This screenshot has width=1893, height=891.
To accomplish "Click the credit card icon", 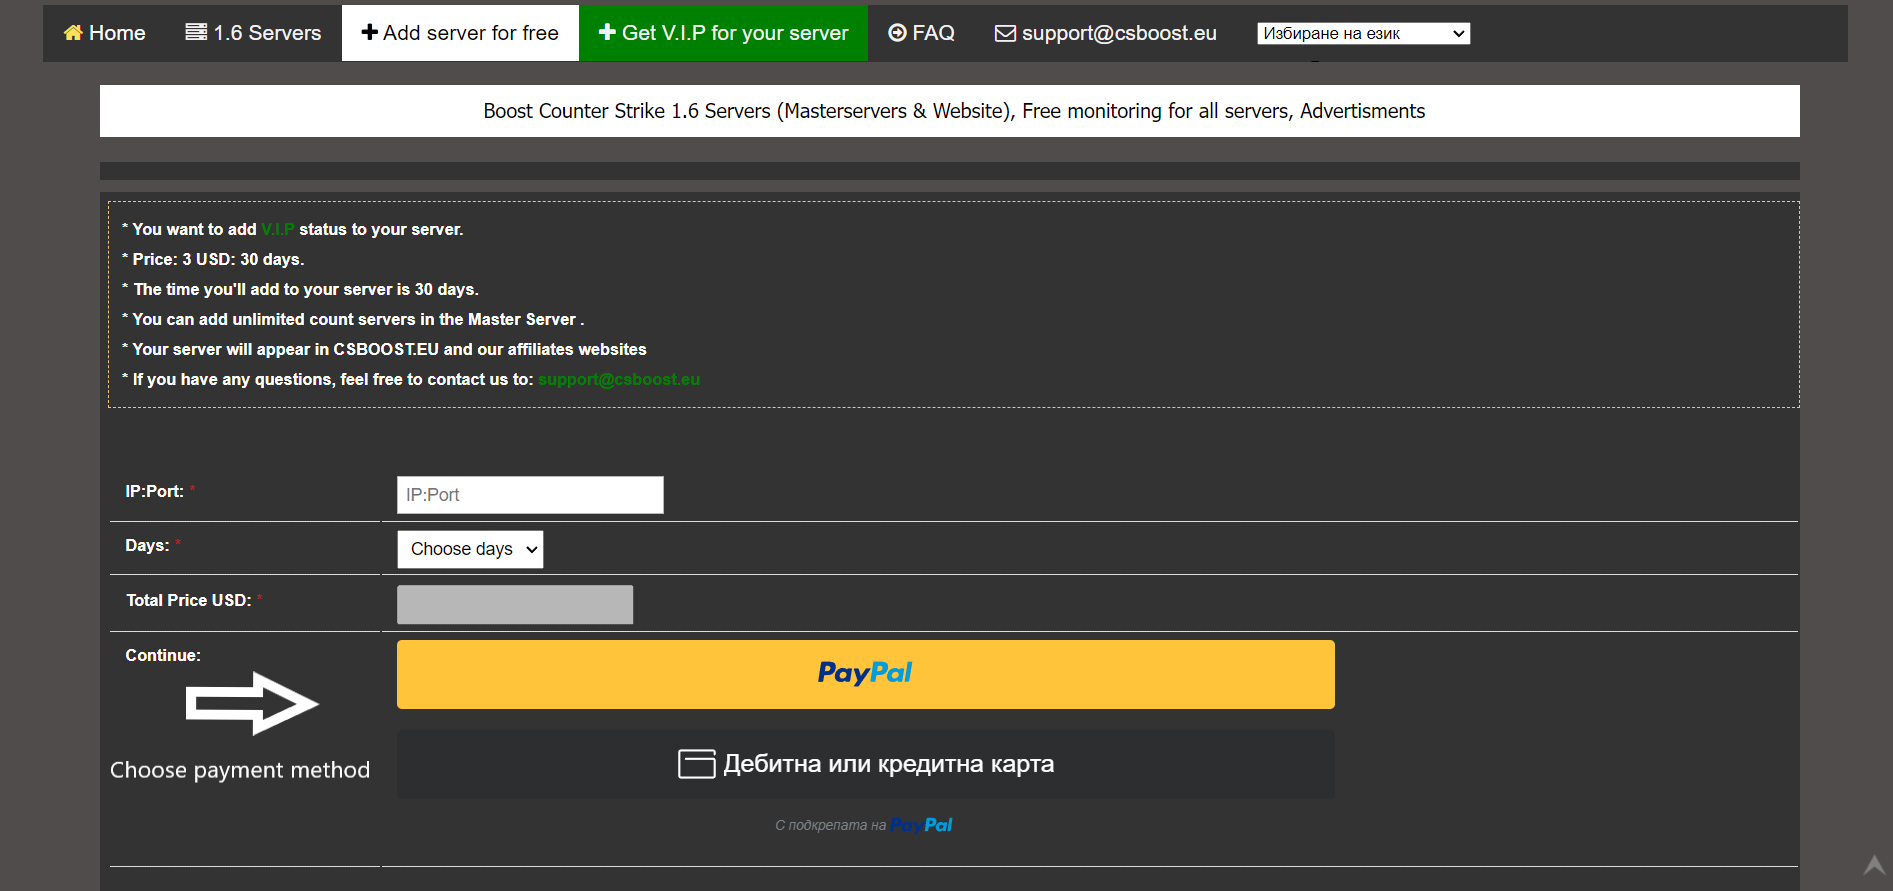I will click(x=696, y=764).
